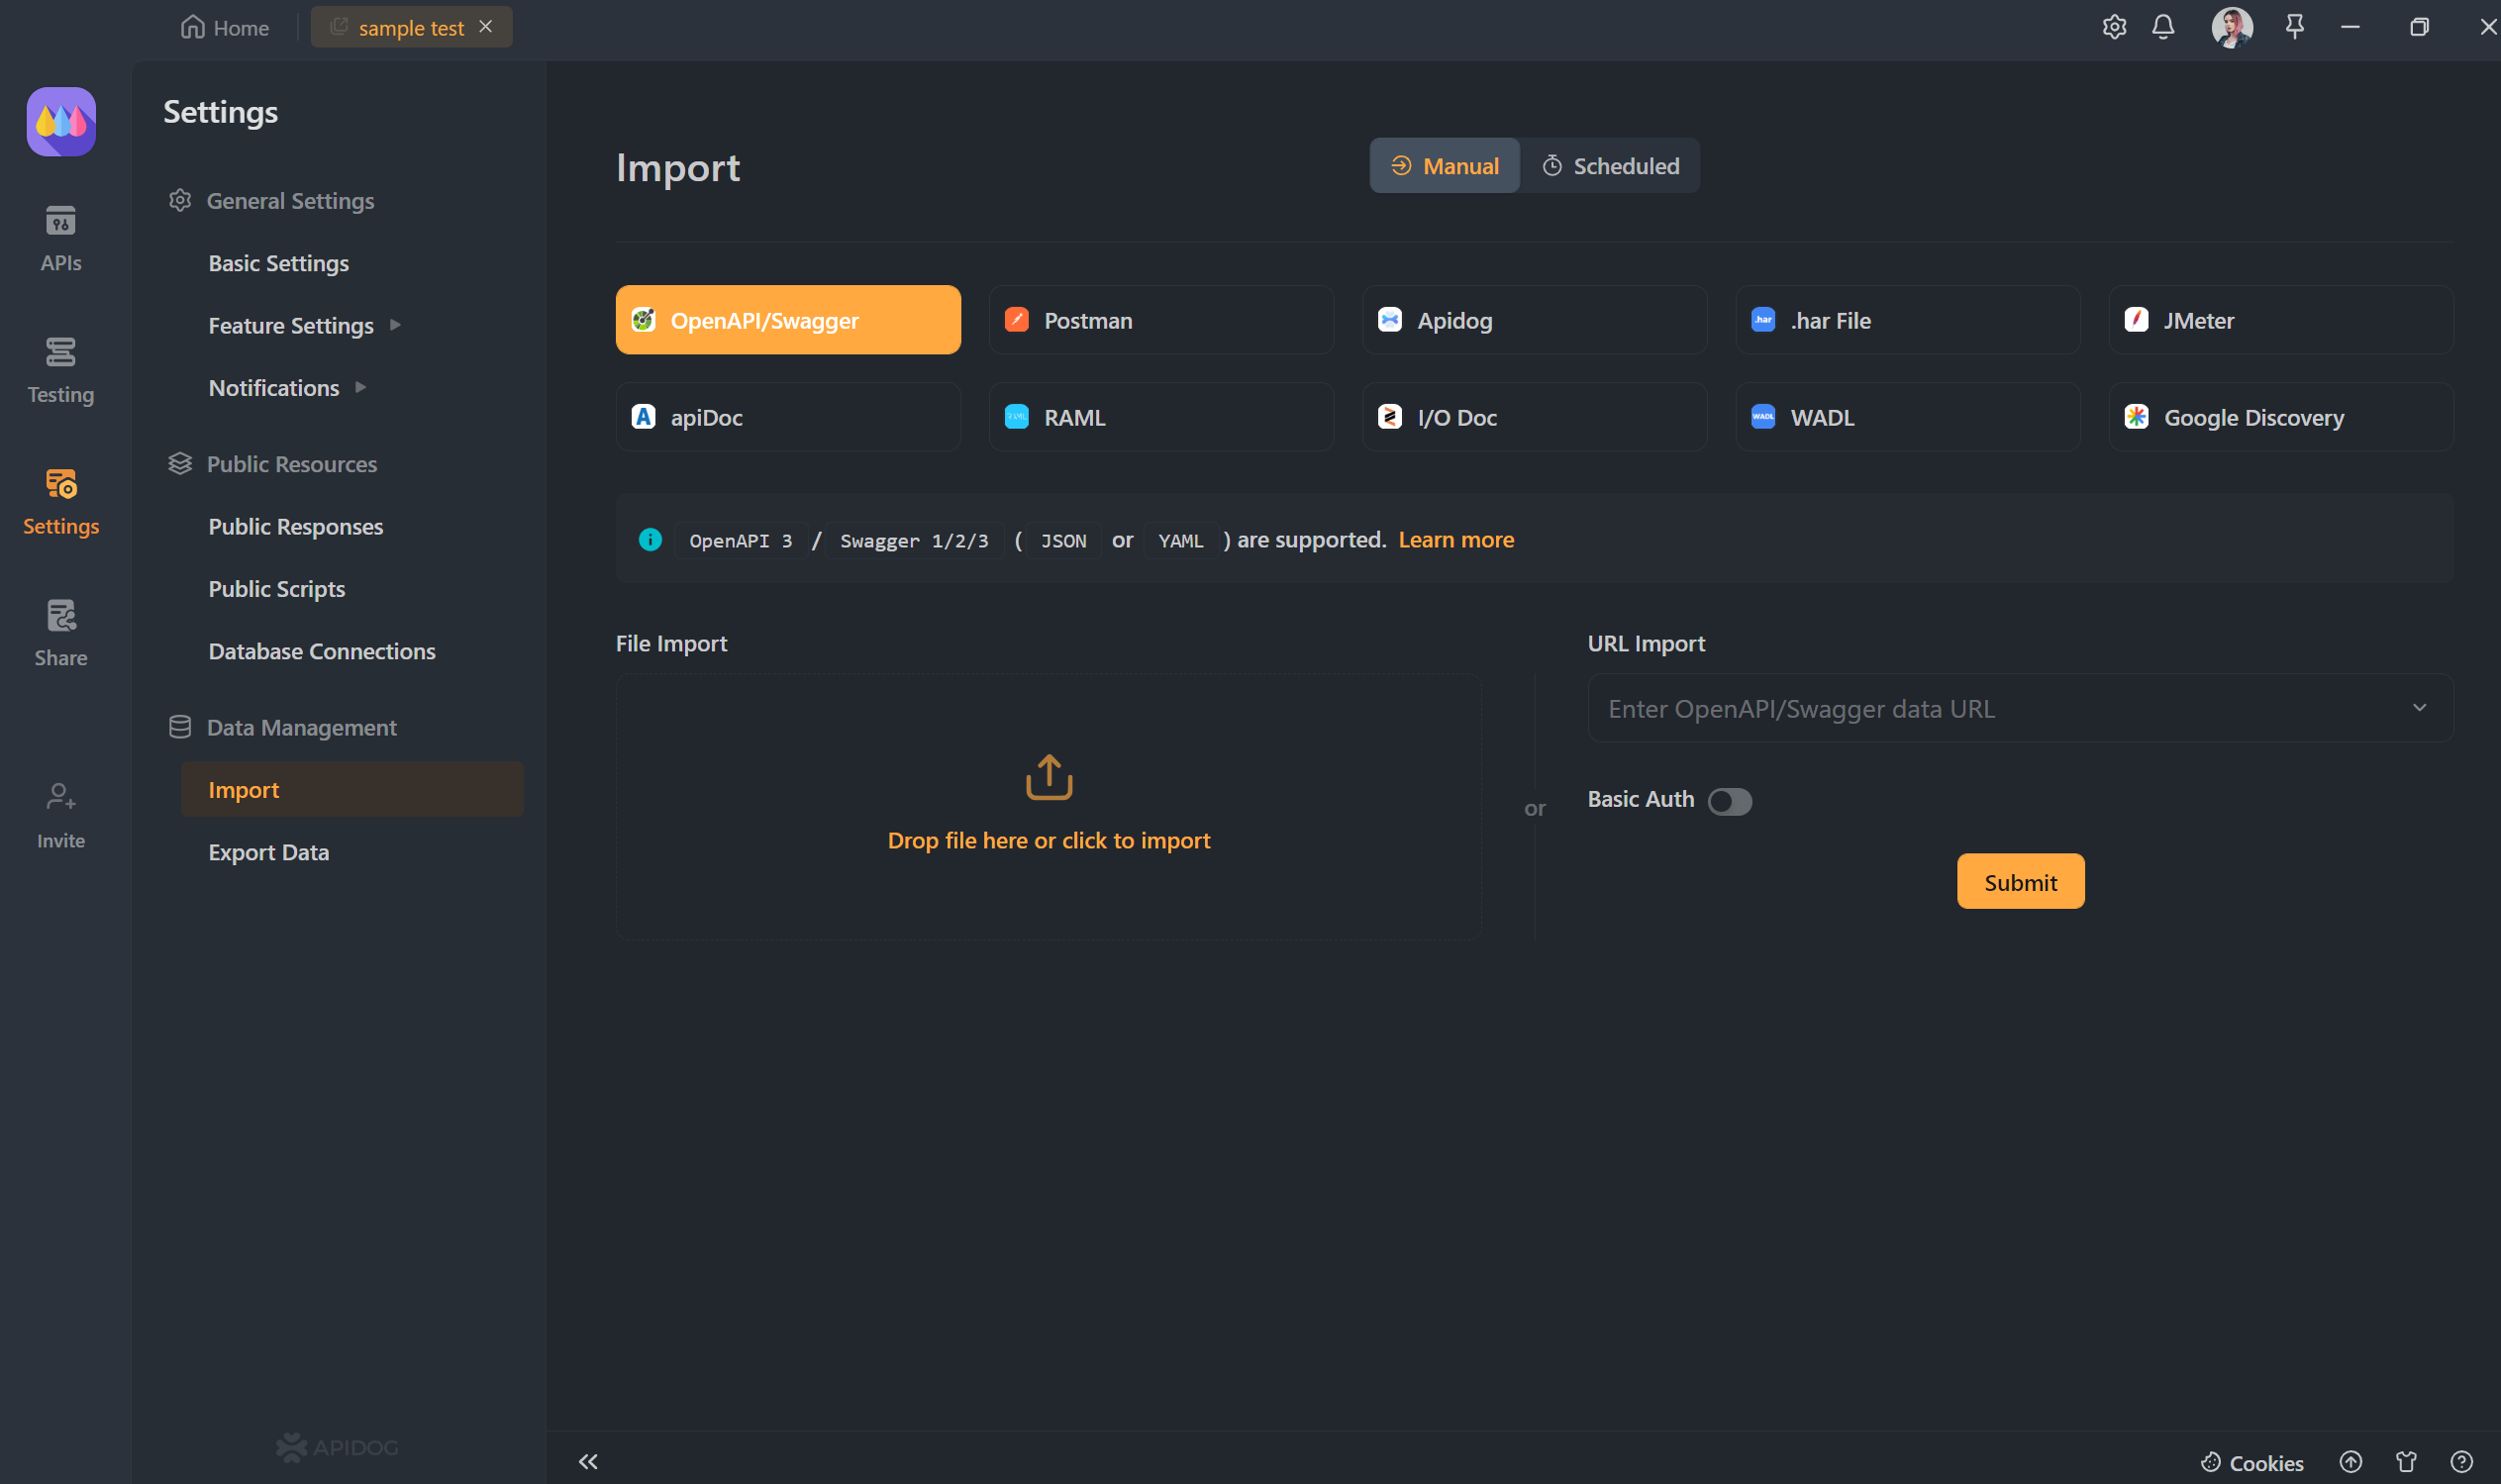This screenshot has width=2501, height=1484.
Task: Close the sample test tab
Action: (485, 27)
